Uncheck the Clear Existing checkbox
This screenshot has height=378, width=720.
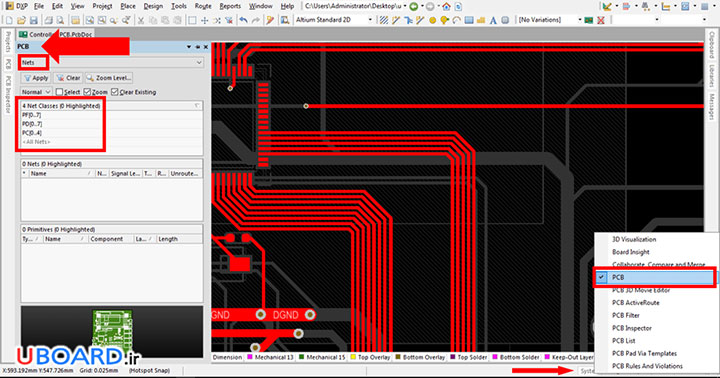[x=115, y=92]
